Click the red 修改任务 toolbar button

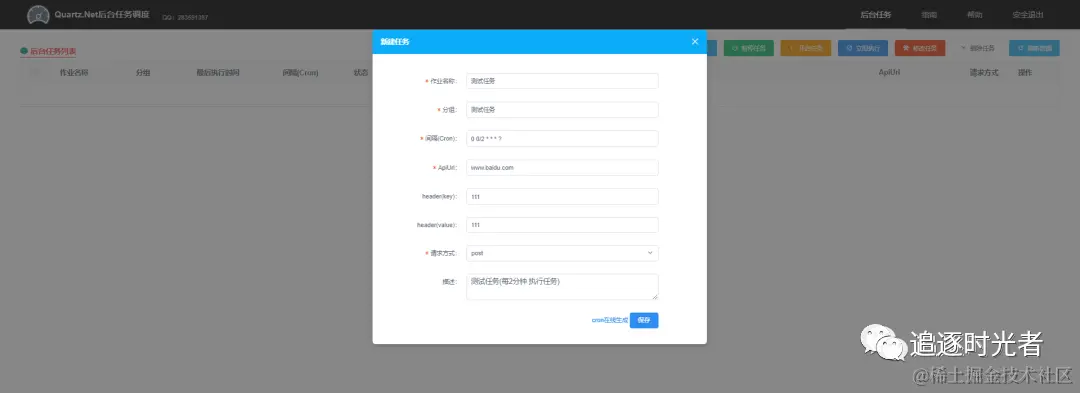[x=920, y=48]
